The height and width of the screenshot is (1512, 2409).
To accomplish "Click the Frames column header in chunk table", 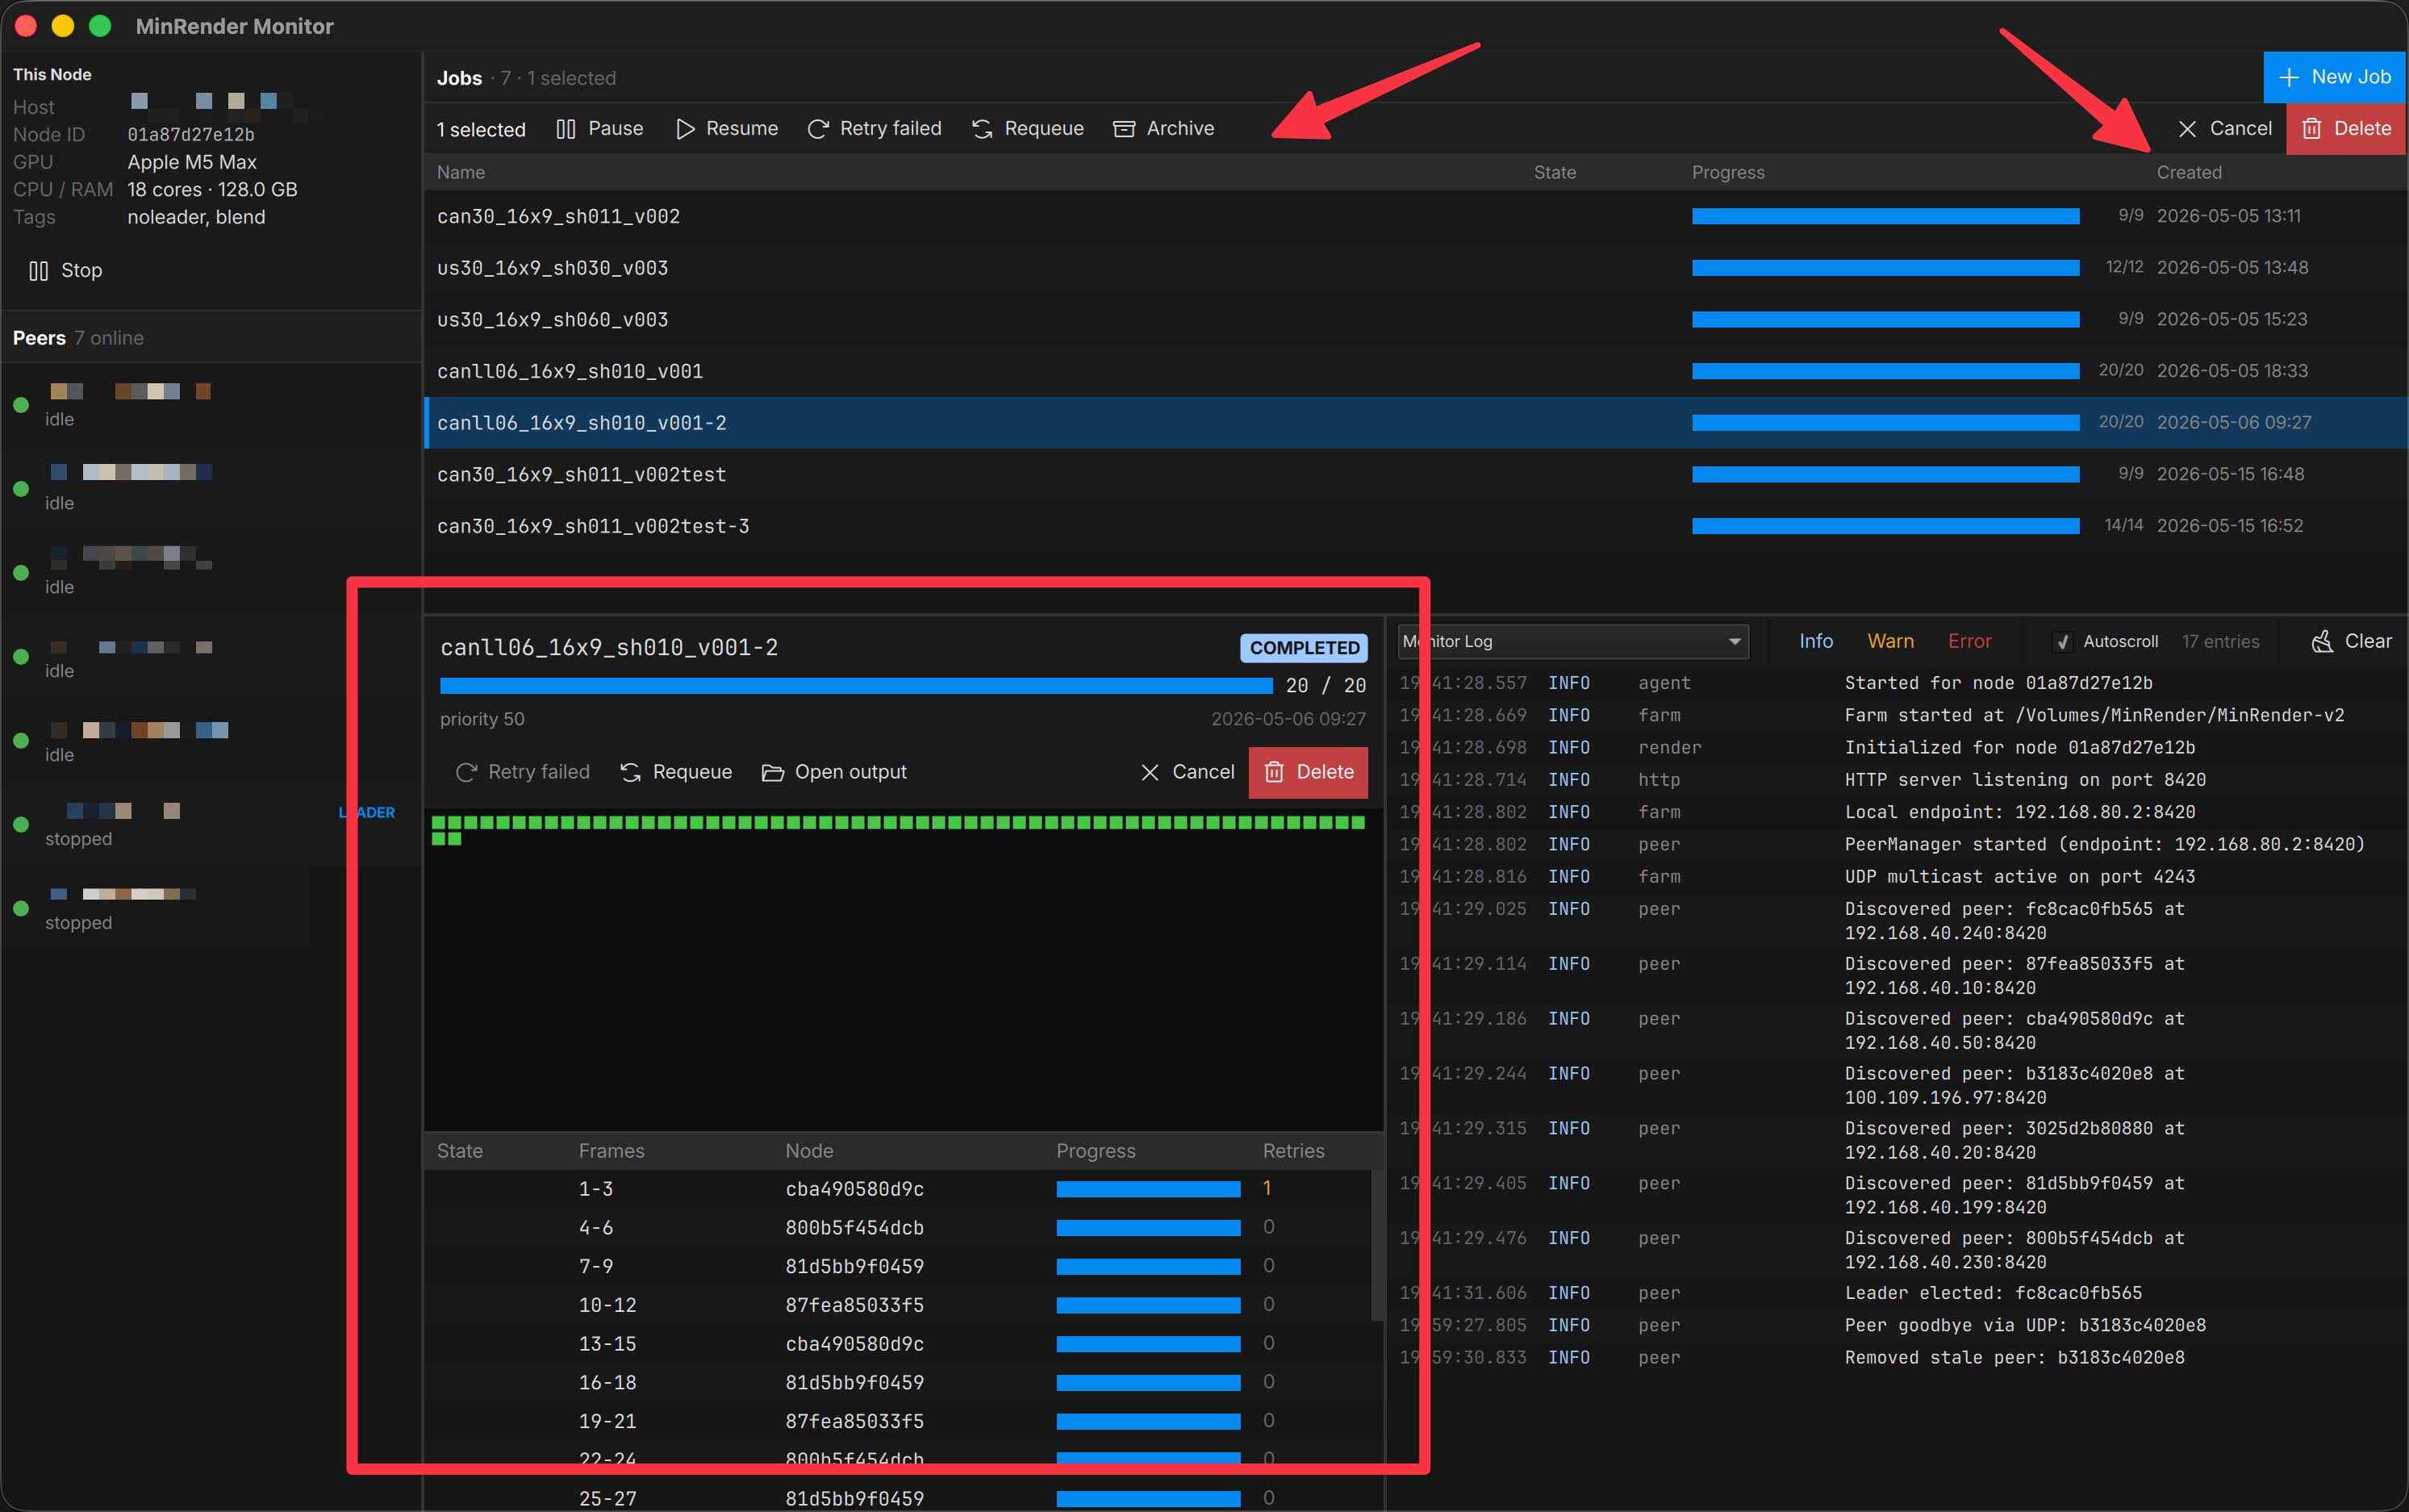I will 611,1151.
